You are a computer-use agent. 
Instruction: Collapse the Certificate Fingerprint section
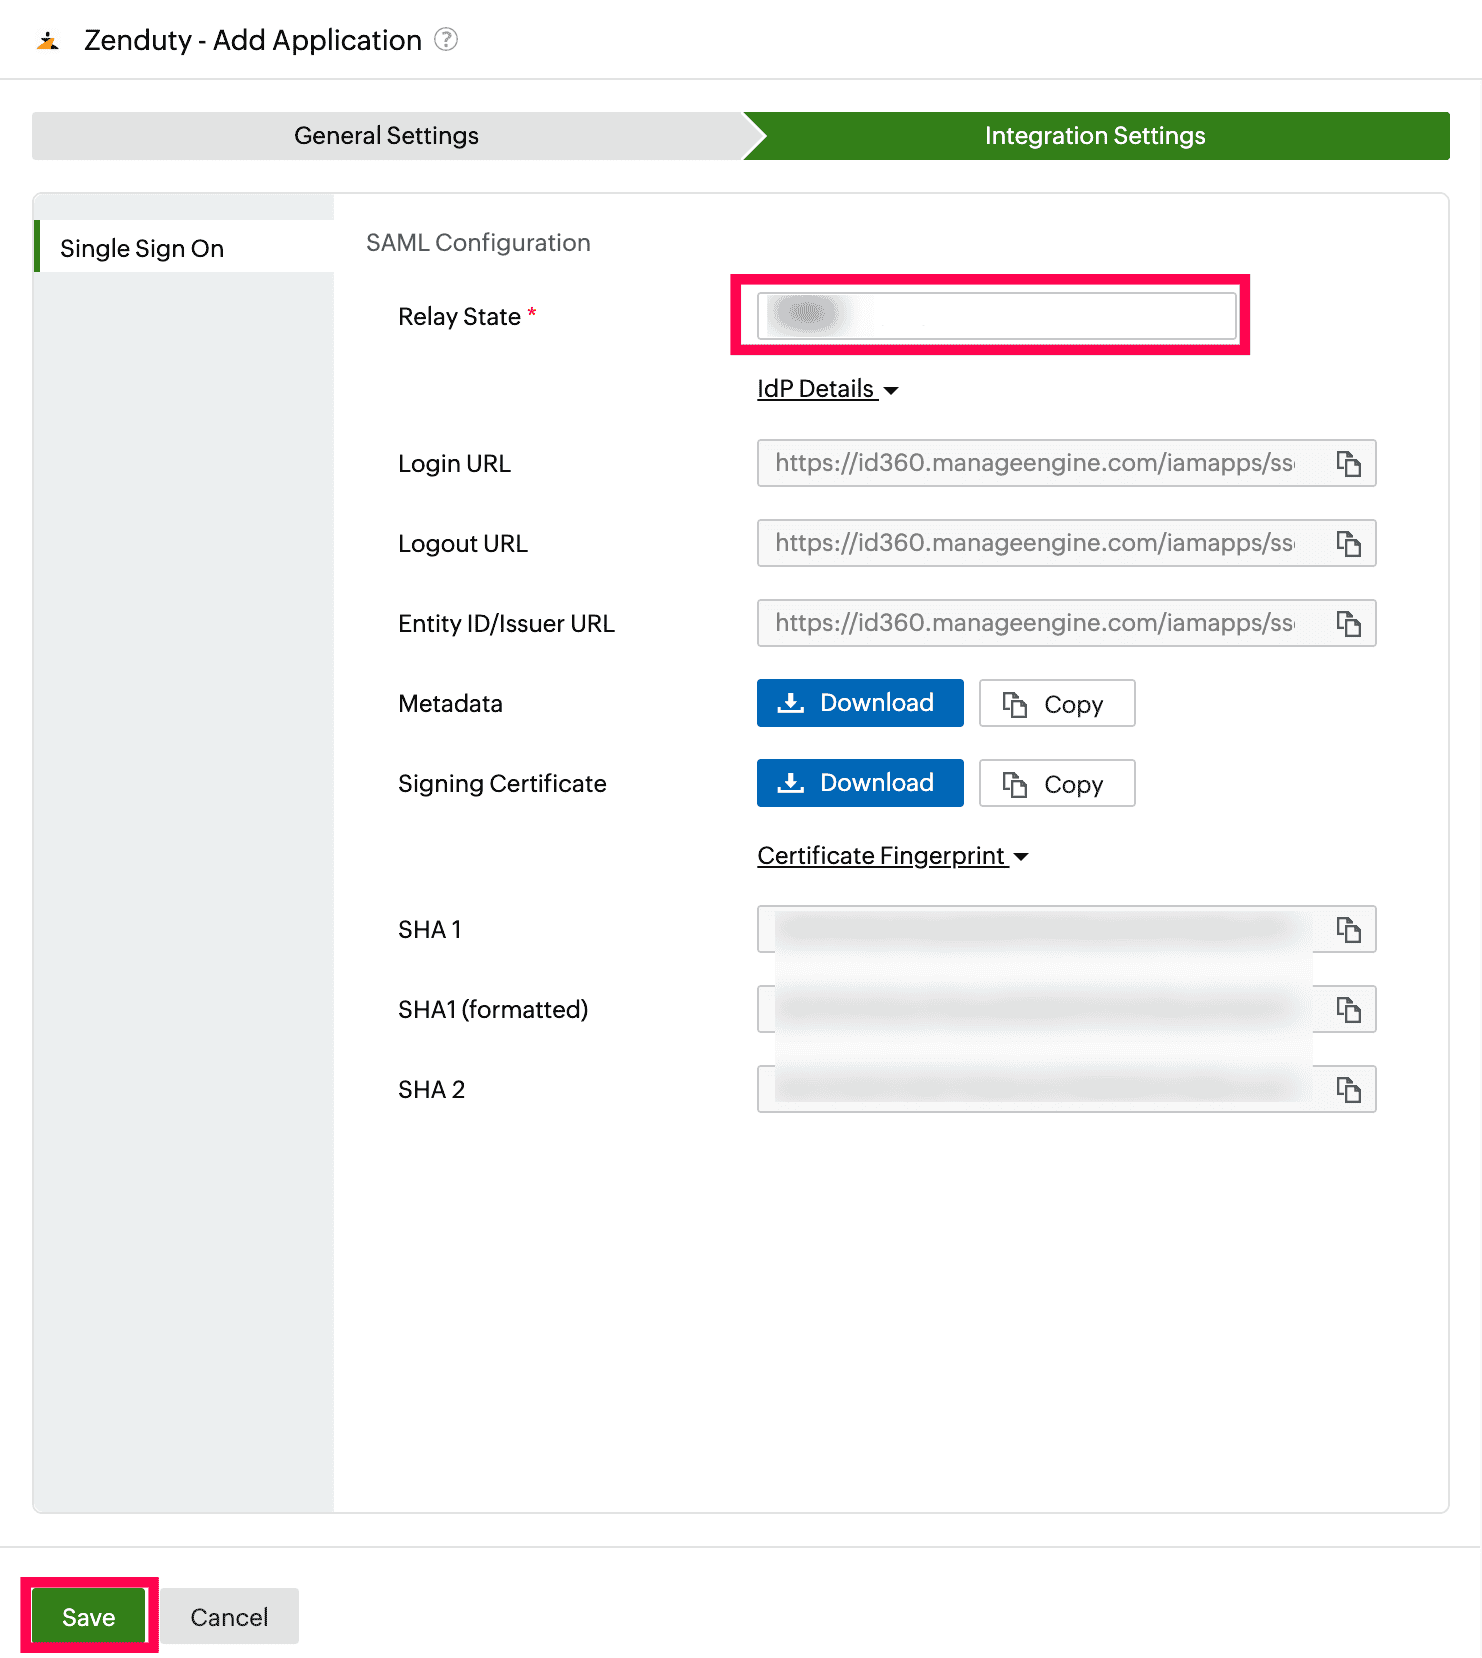[x=892, y=856]
